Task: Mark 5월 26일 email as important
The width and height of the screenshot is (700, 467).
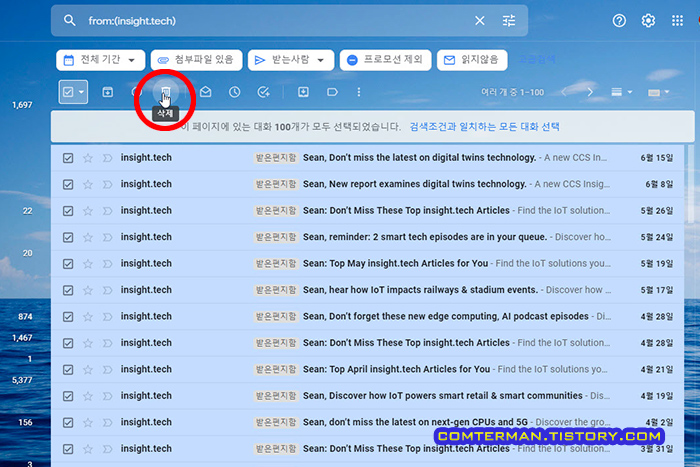Action: coord(107,211)
